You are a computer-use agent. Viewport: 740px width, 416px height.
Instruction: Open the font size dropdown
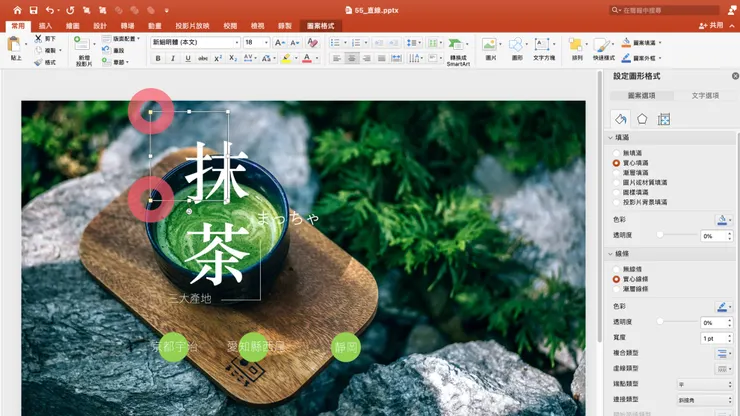coord(266,42)
